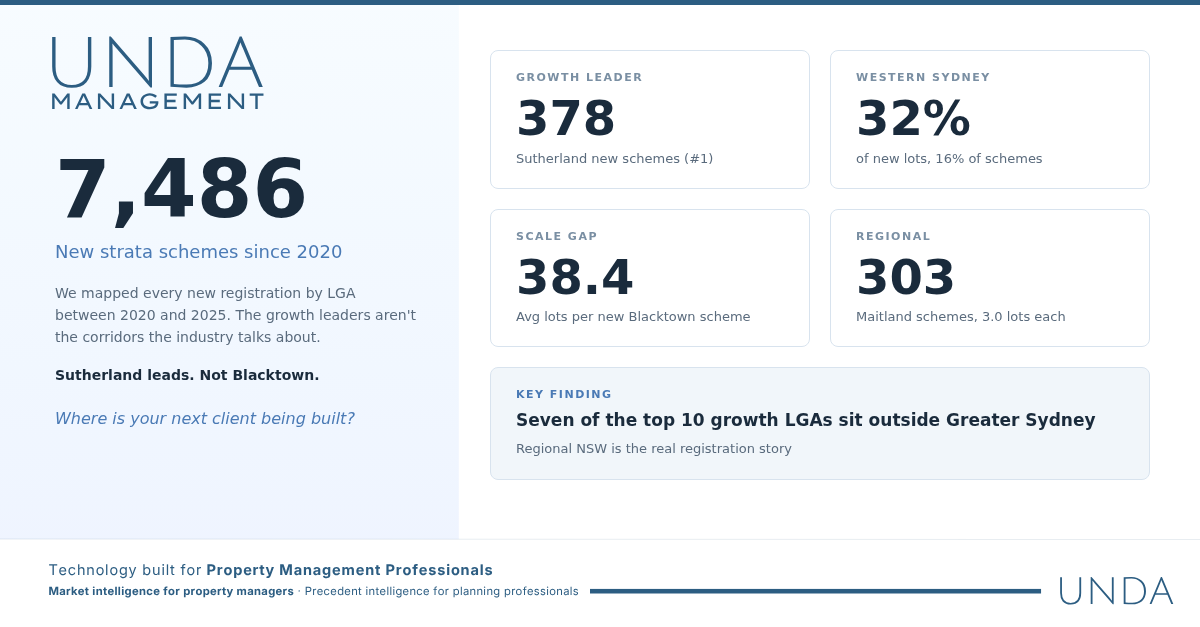Image resolution: width=1200 pixels, height=627 pixels.
Task: Click 'Market intelligence for property managers' text
Action: pyautogui.click(x=171, y=591)
